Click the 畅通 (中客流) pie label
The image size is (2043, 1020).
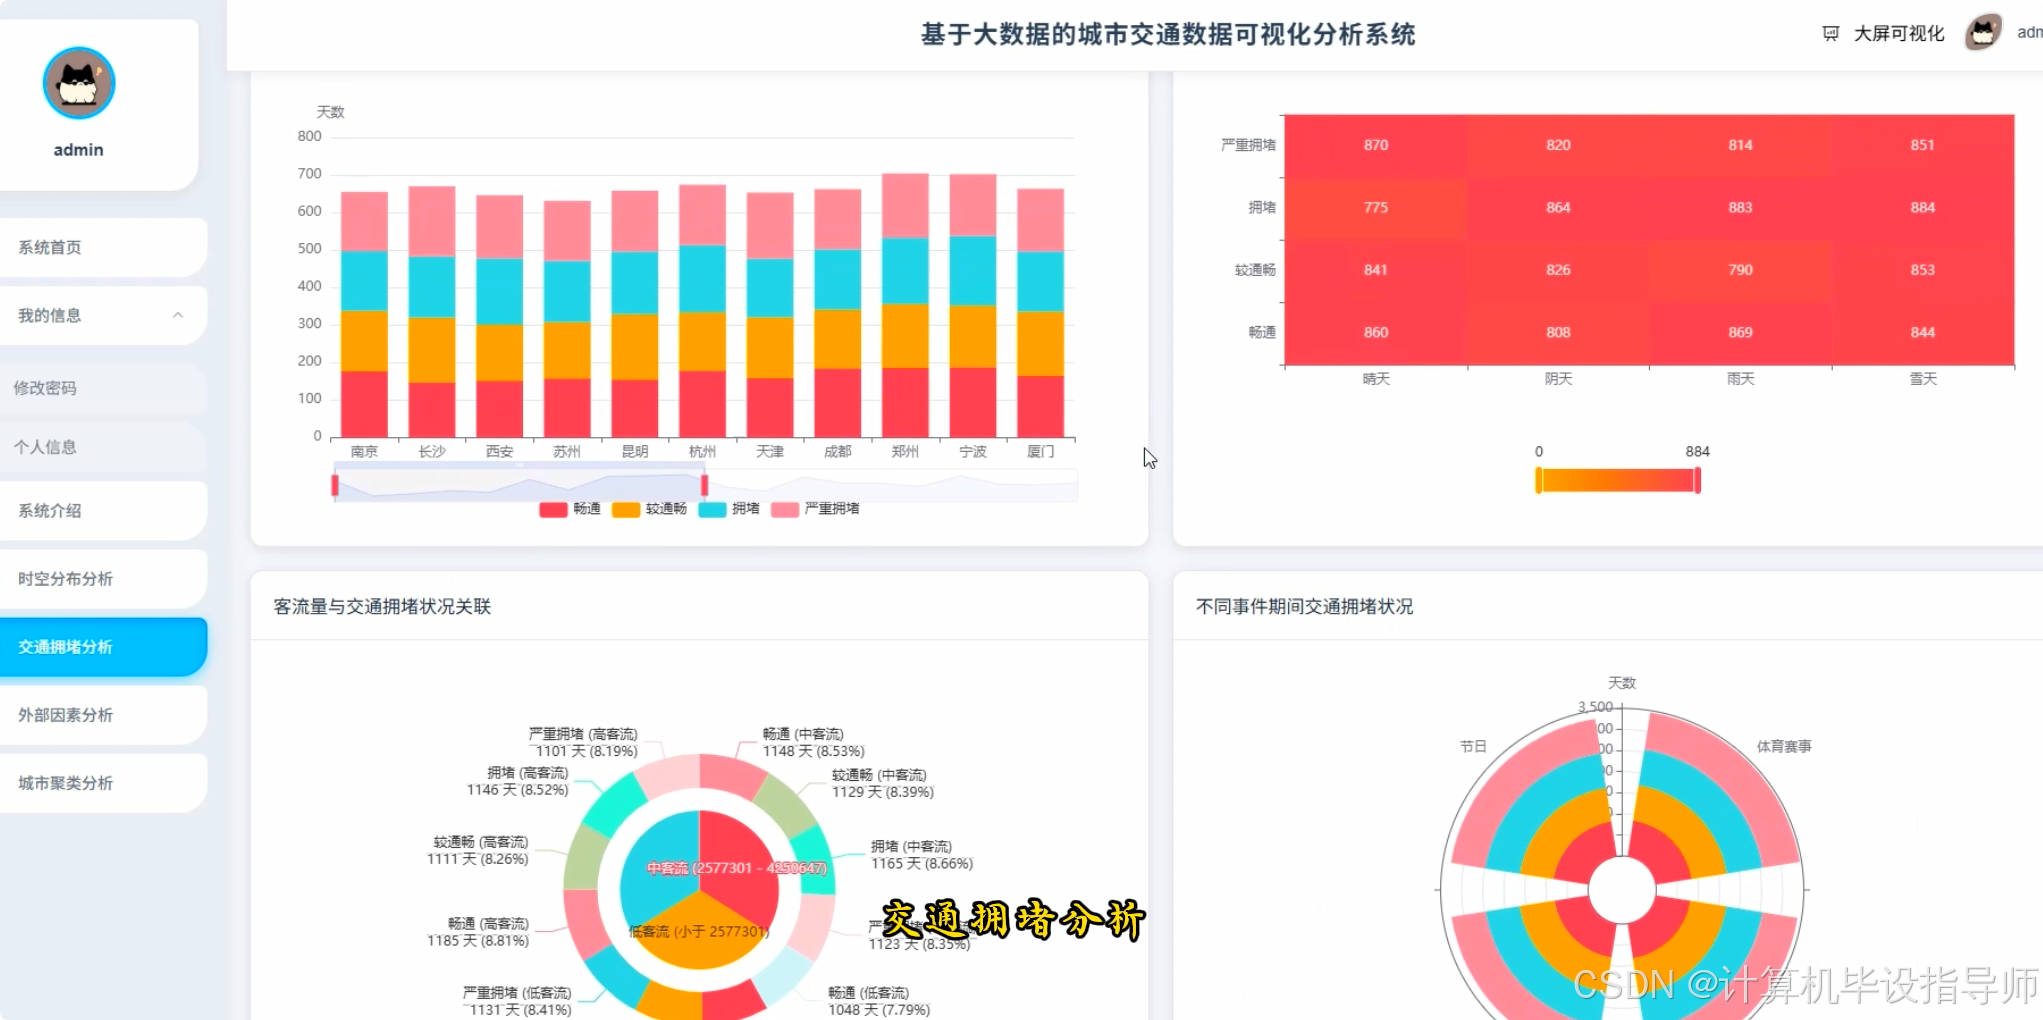tap(813, 742)
